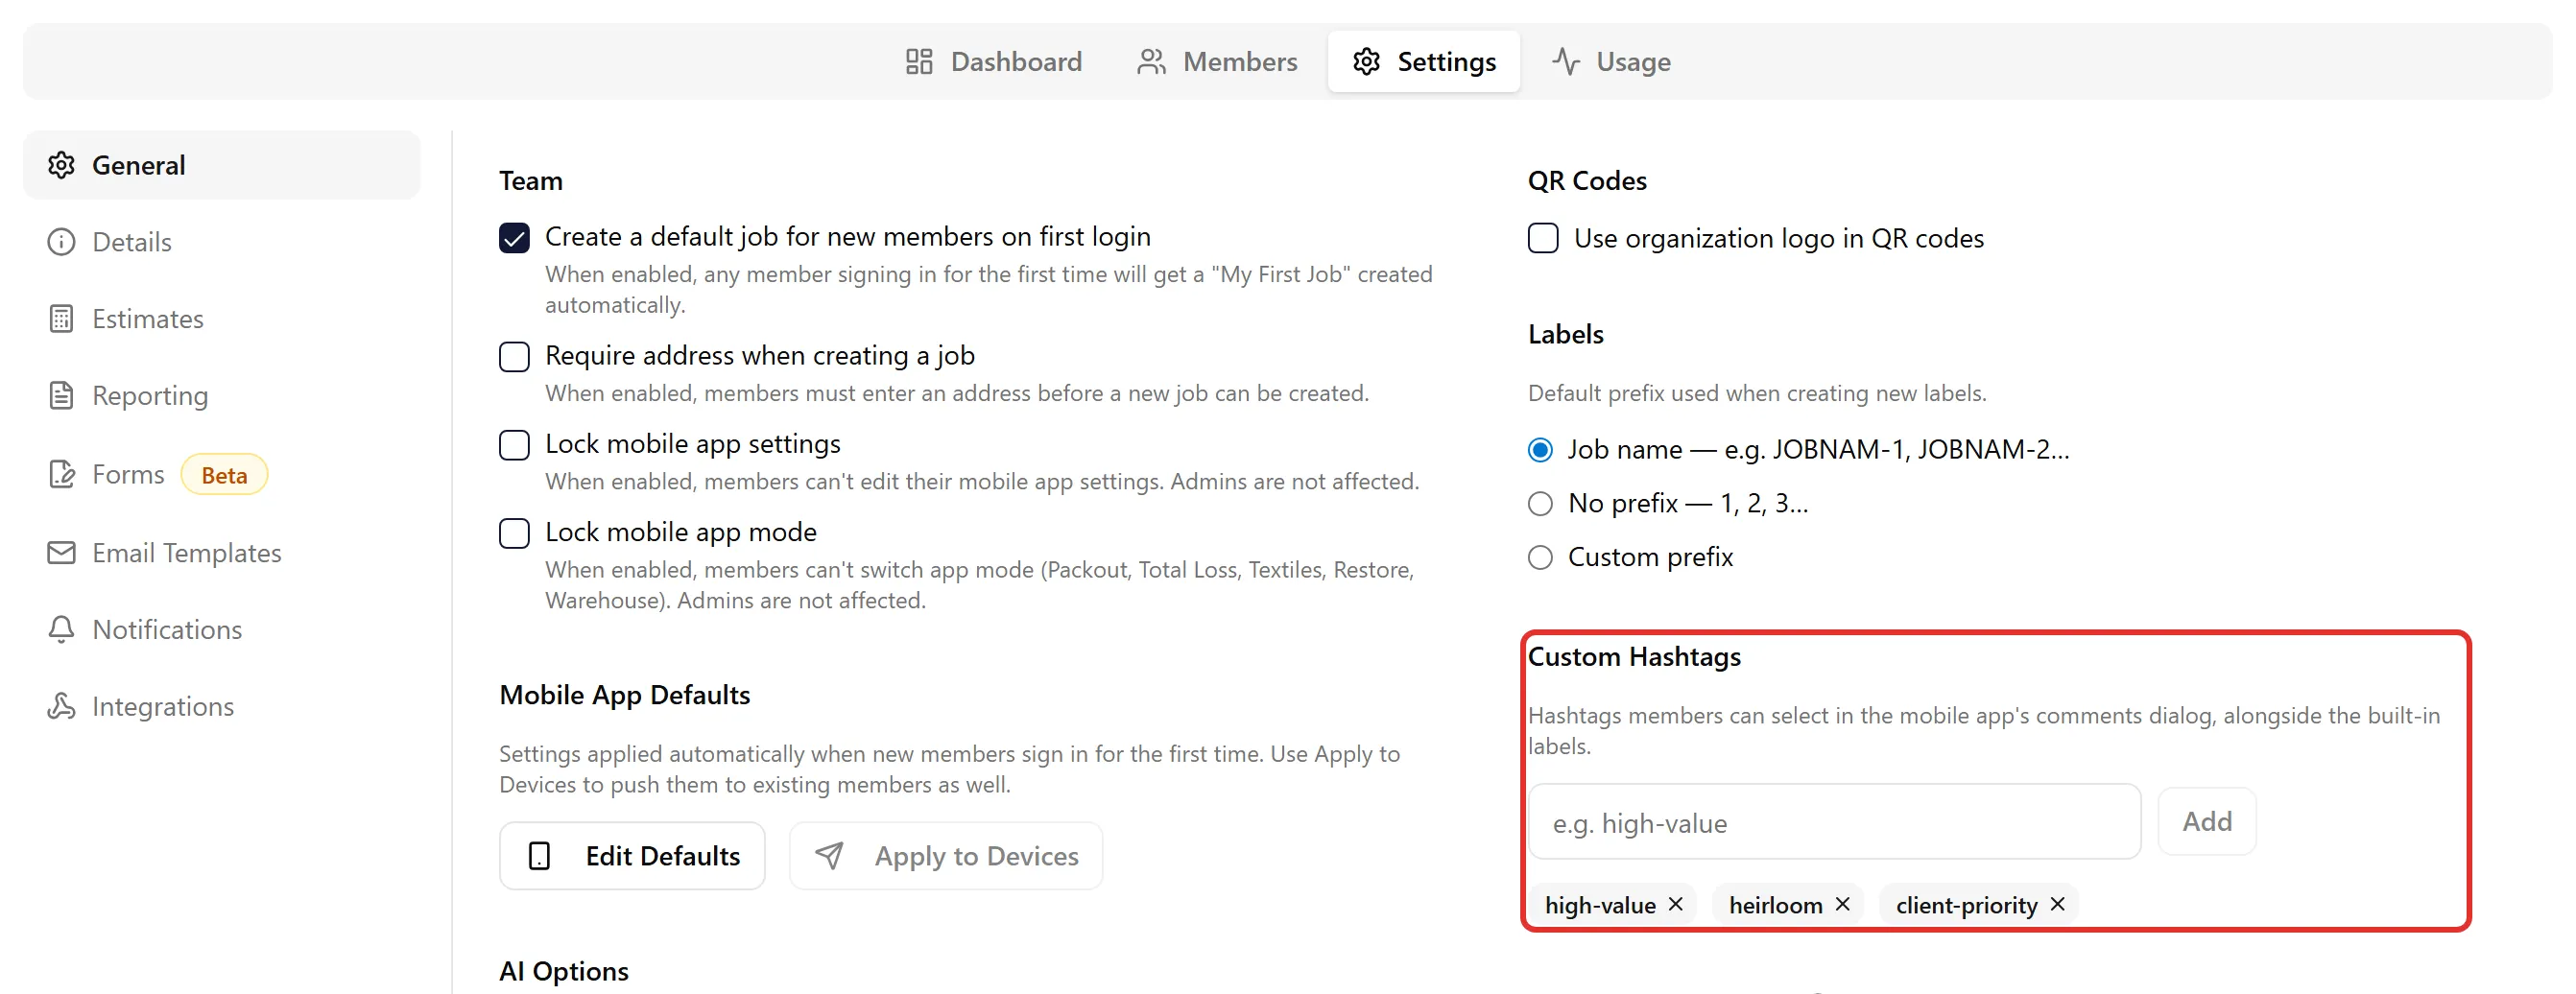Select the Settings tab
This screenshot has width=2576, height=994.
(1424, 62)
